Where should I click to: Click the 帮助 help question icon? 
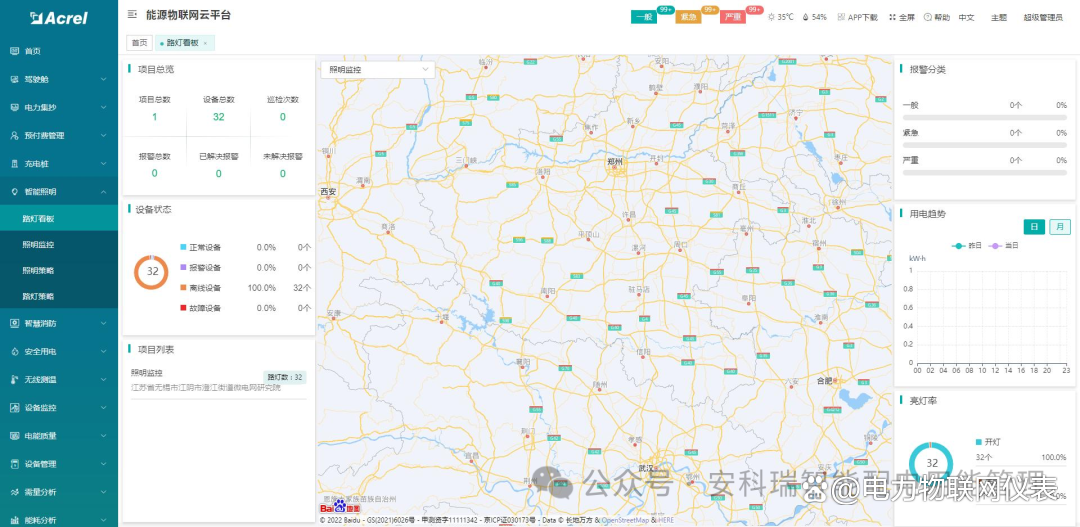coord(928,17)
